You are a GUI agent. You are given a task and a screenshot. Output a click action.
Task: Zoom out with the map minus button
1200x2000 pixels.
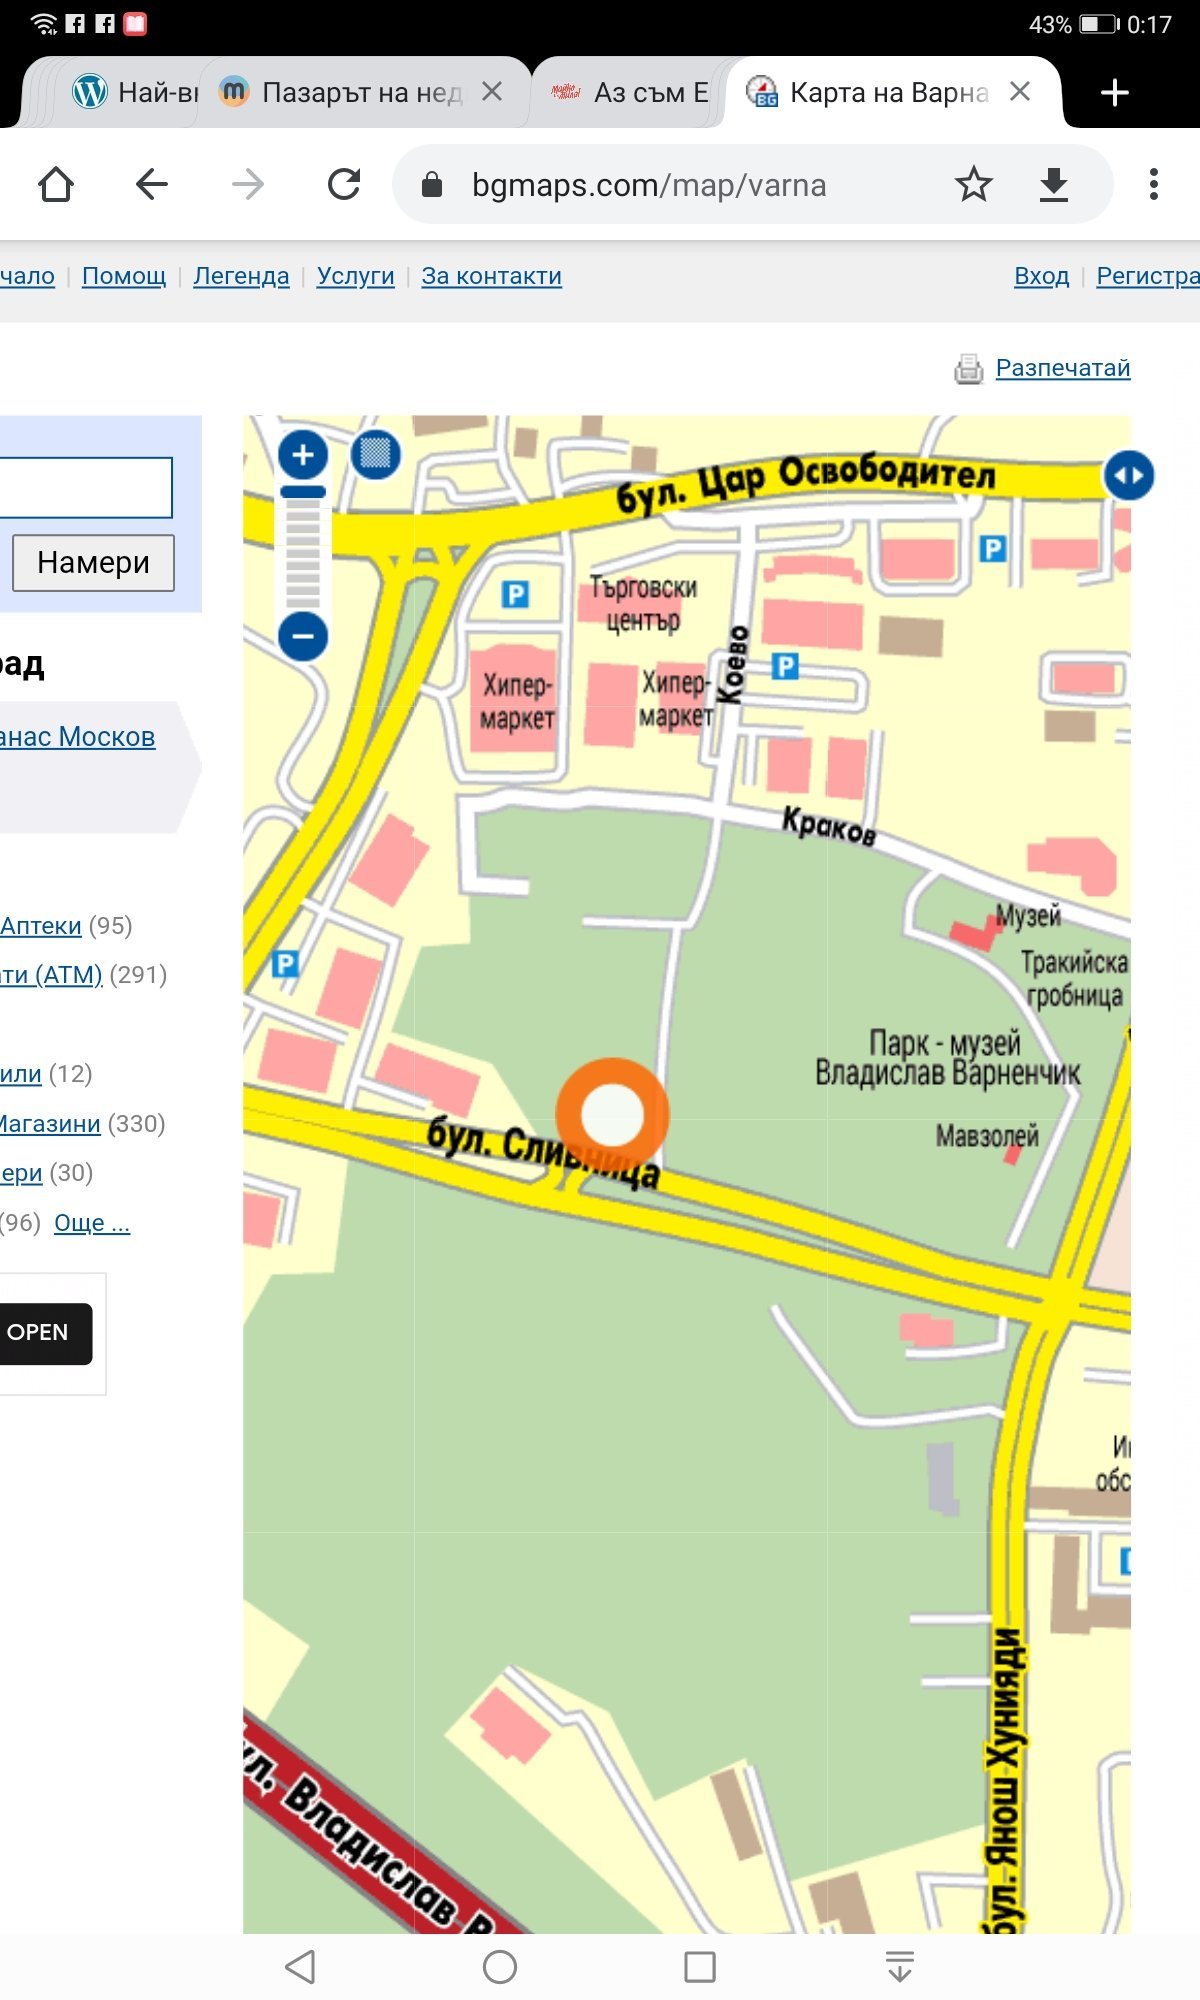(303, 636)
